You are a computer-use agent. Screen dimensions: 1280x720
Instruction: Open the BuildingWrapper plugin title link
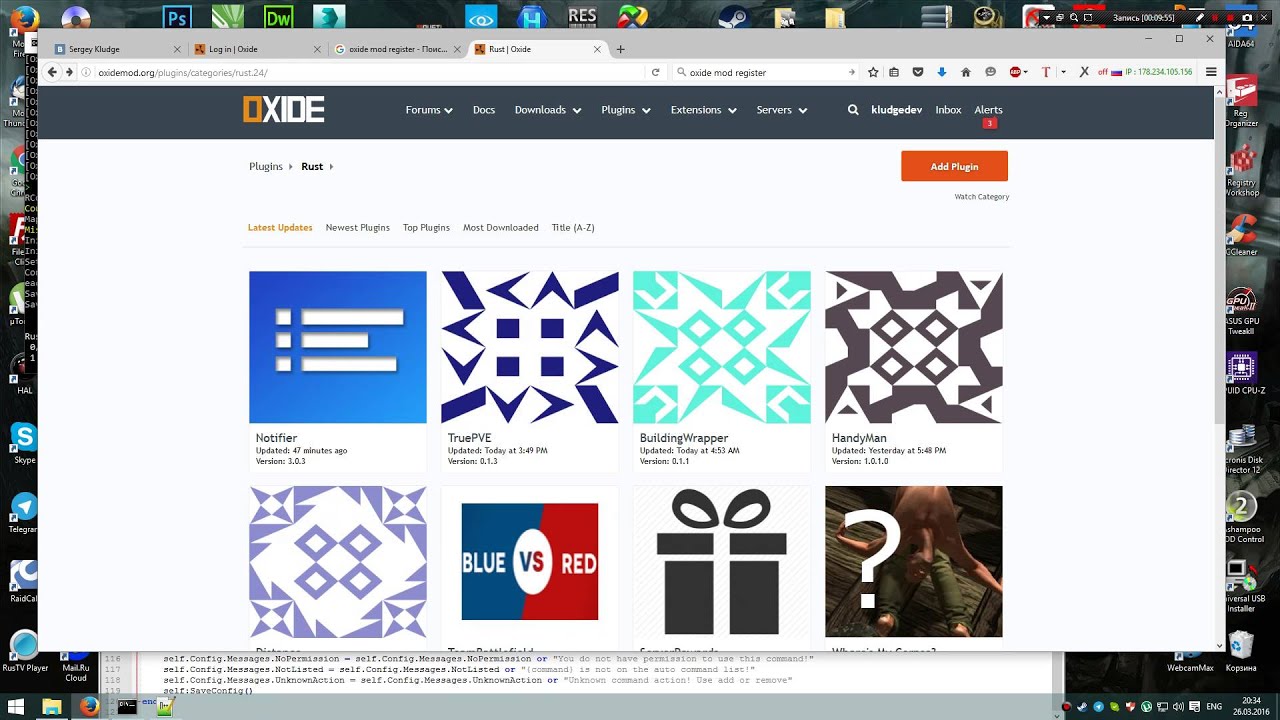pos(684,438)
